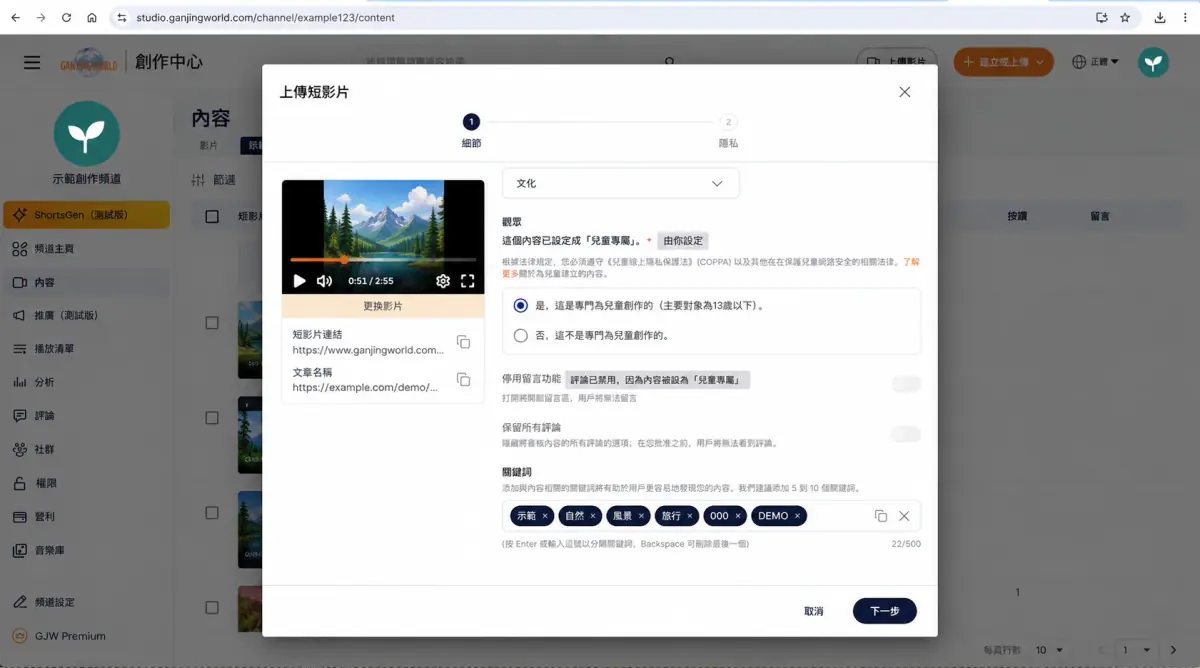Open 評論 in sidebar
The image size is (1200, 668).
pos(85,416)
